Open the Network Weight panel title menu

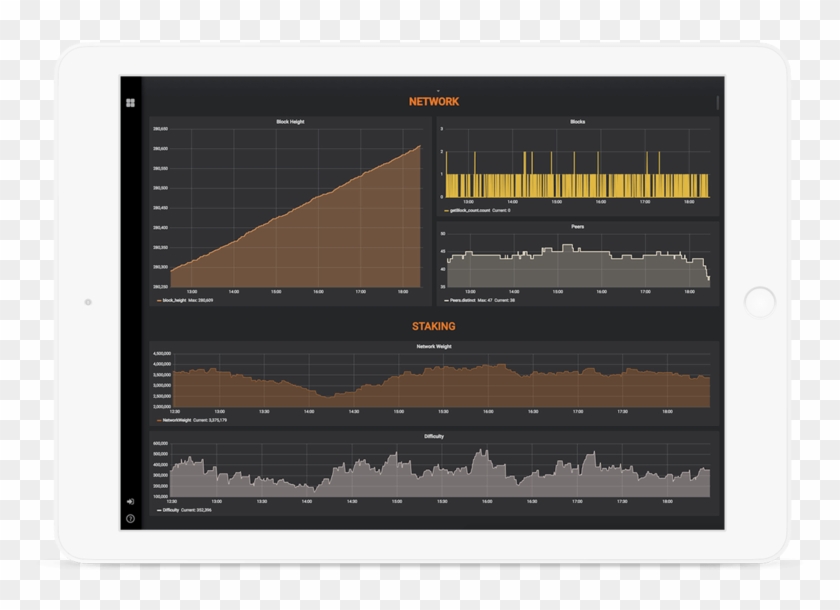coord(433,347)
